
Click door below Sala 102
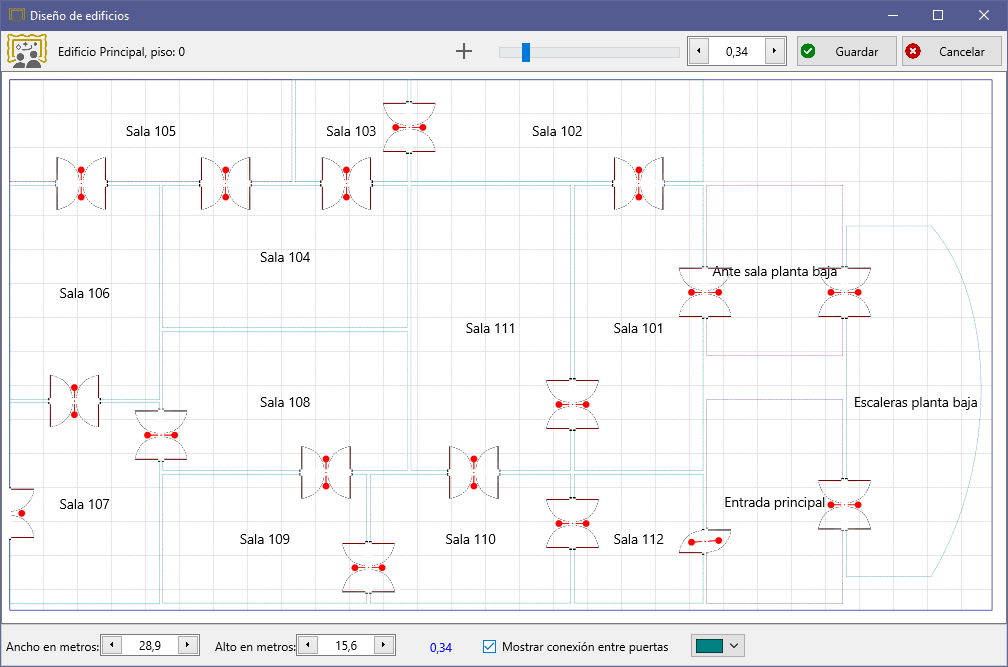[x=638, y=183]
